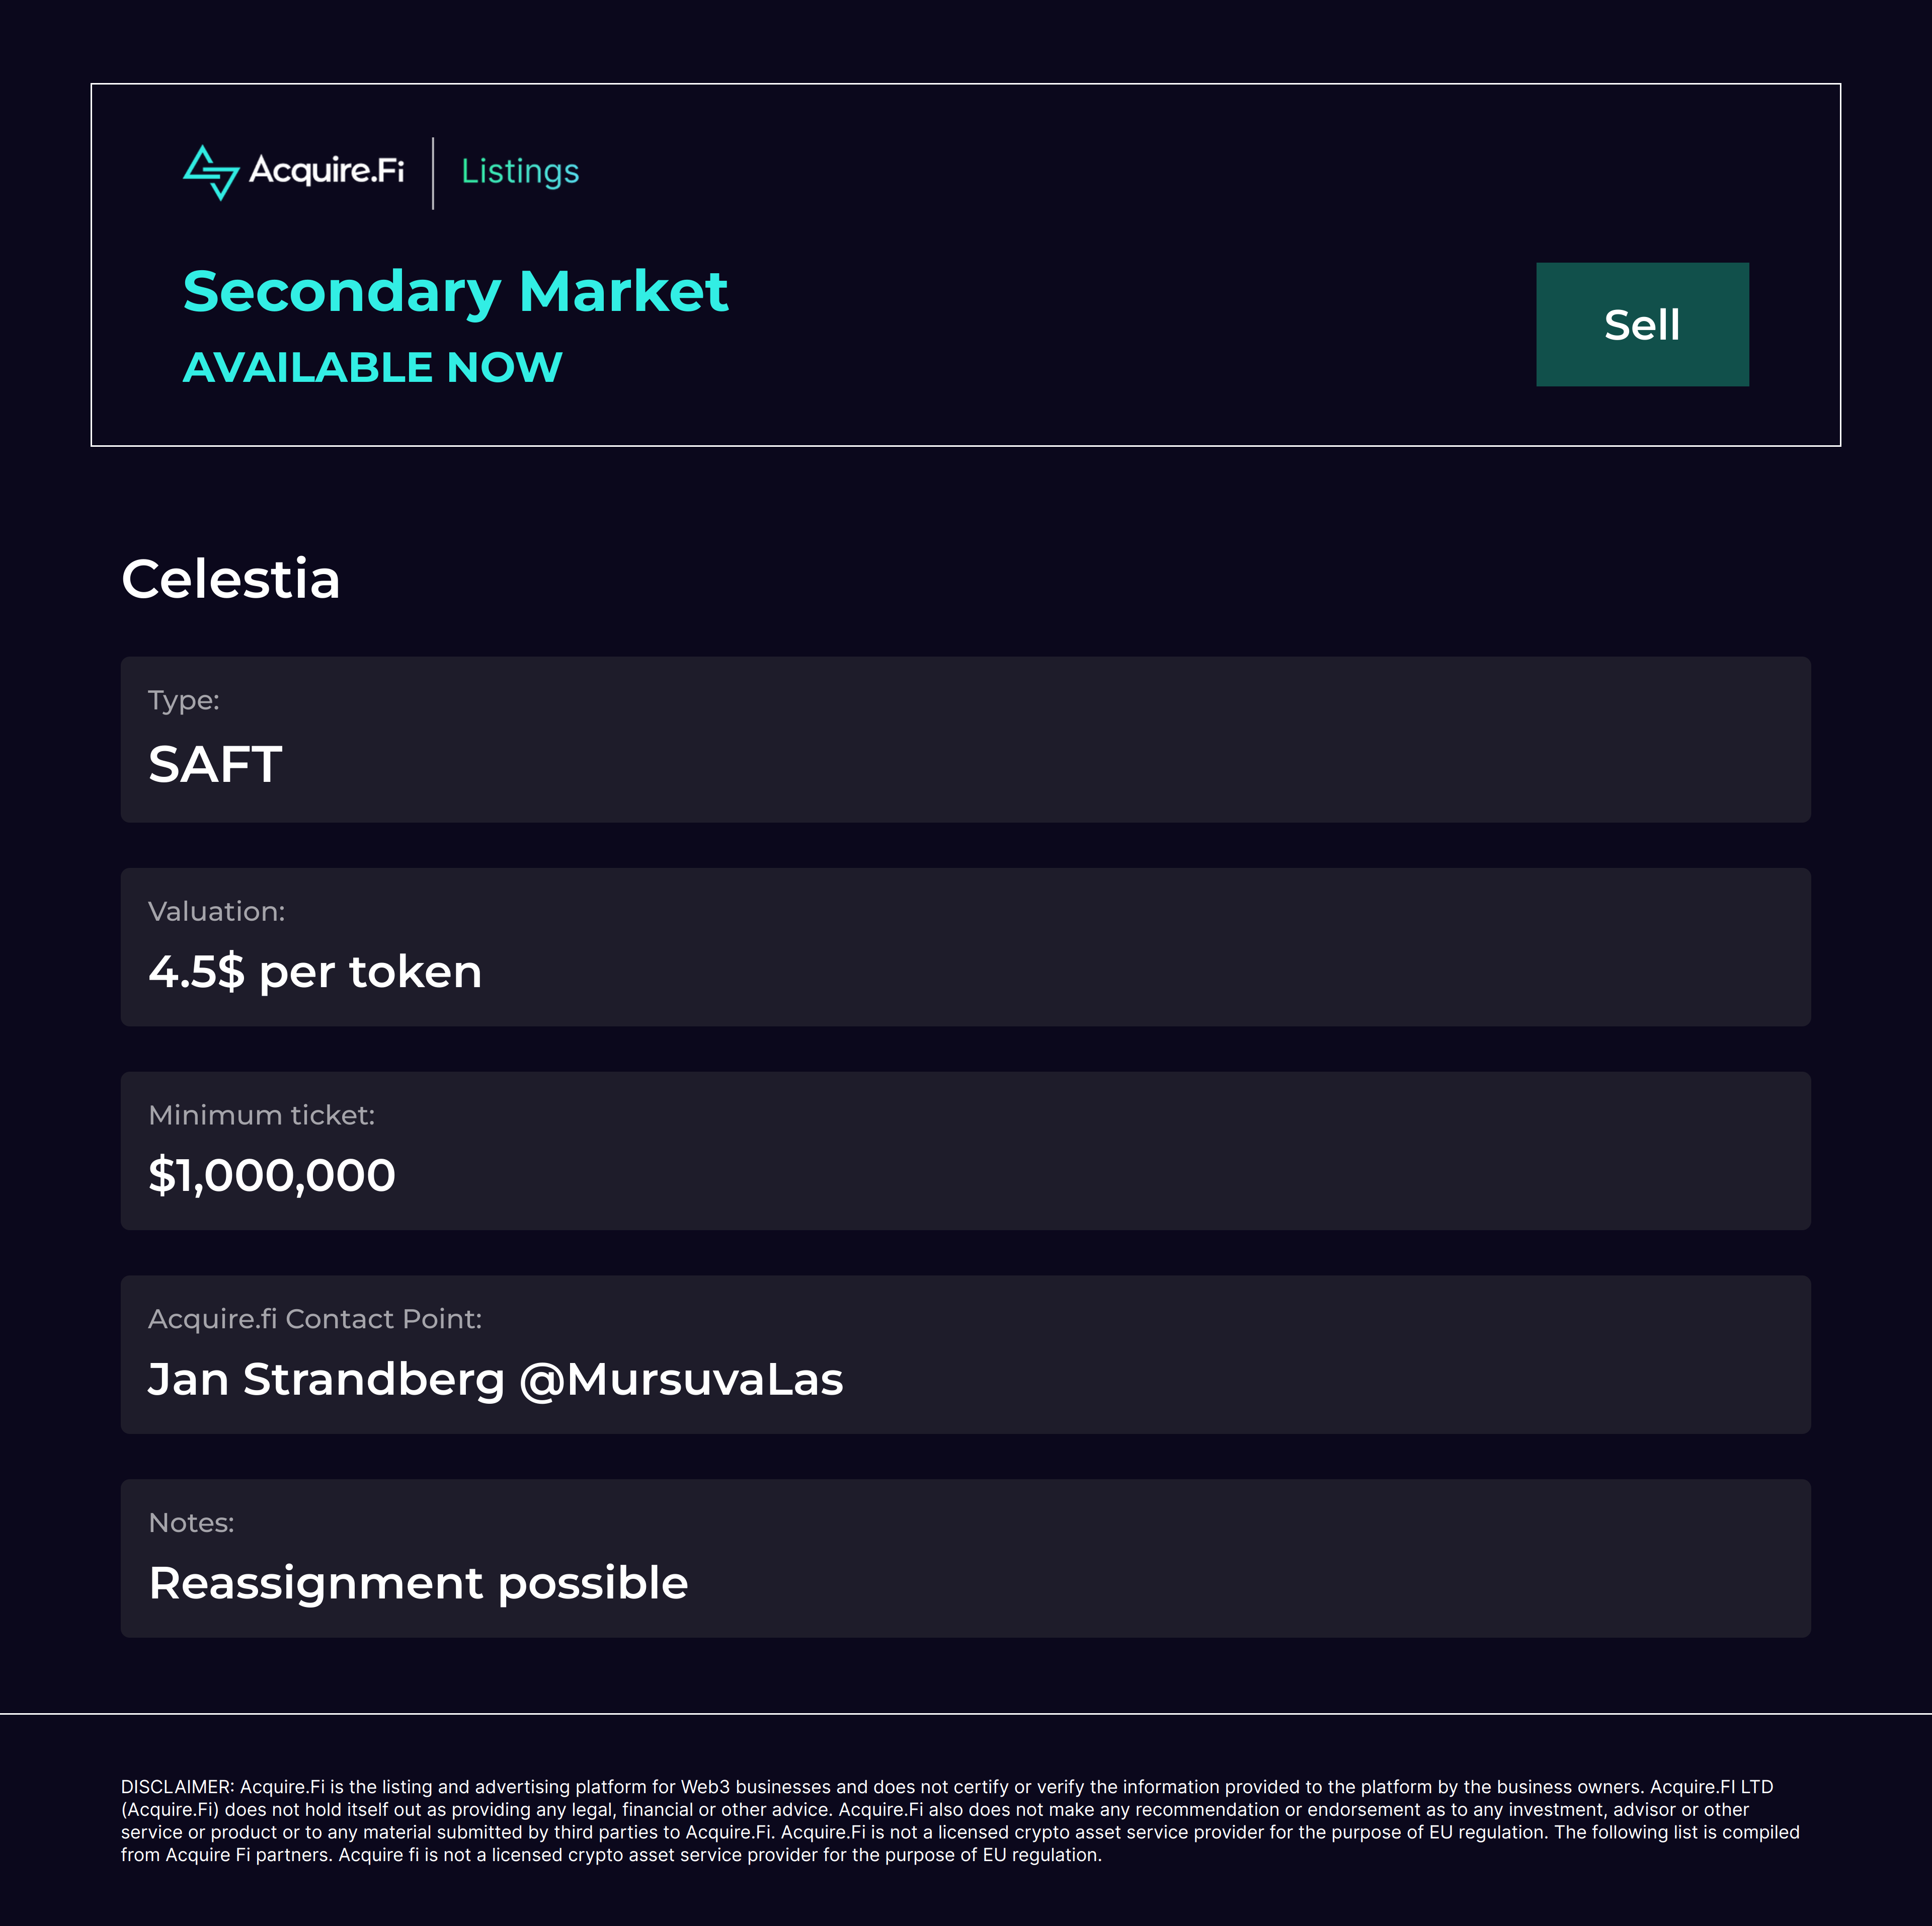Select the Reassignment possible note
Viewport: 1932px width, 1926px height.
point(418,1583)
